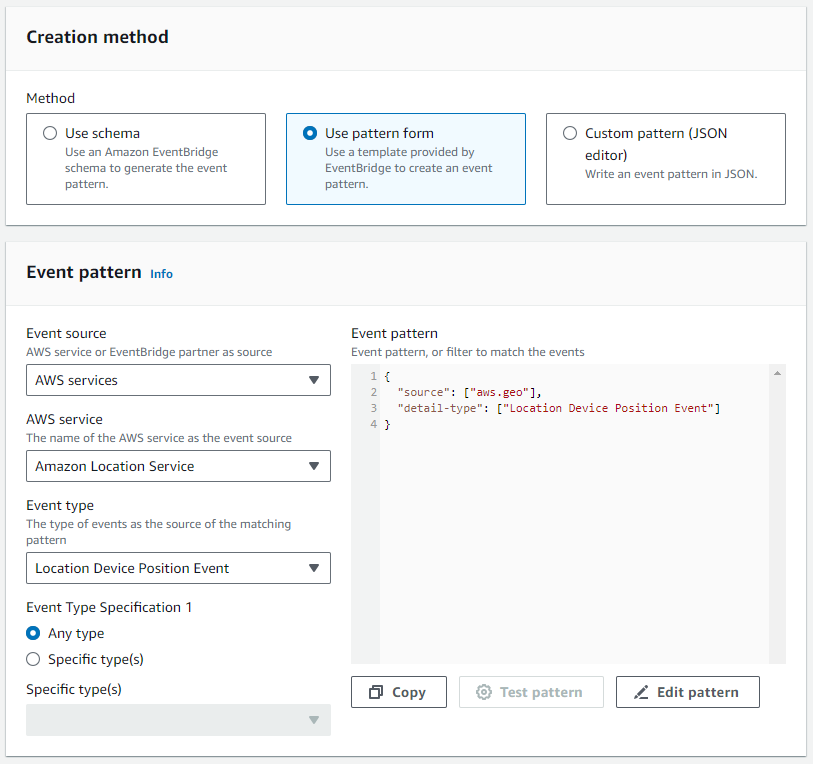Open the AWS services event source dropdown
Image resolution: width=813 pixels, height=764 pixels.
coord(178,380)
